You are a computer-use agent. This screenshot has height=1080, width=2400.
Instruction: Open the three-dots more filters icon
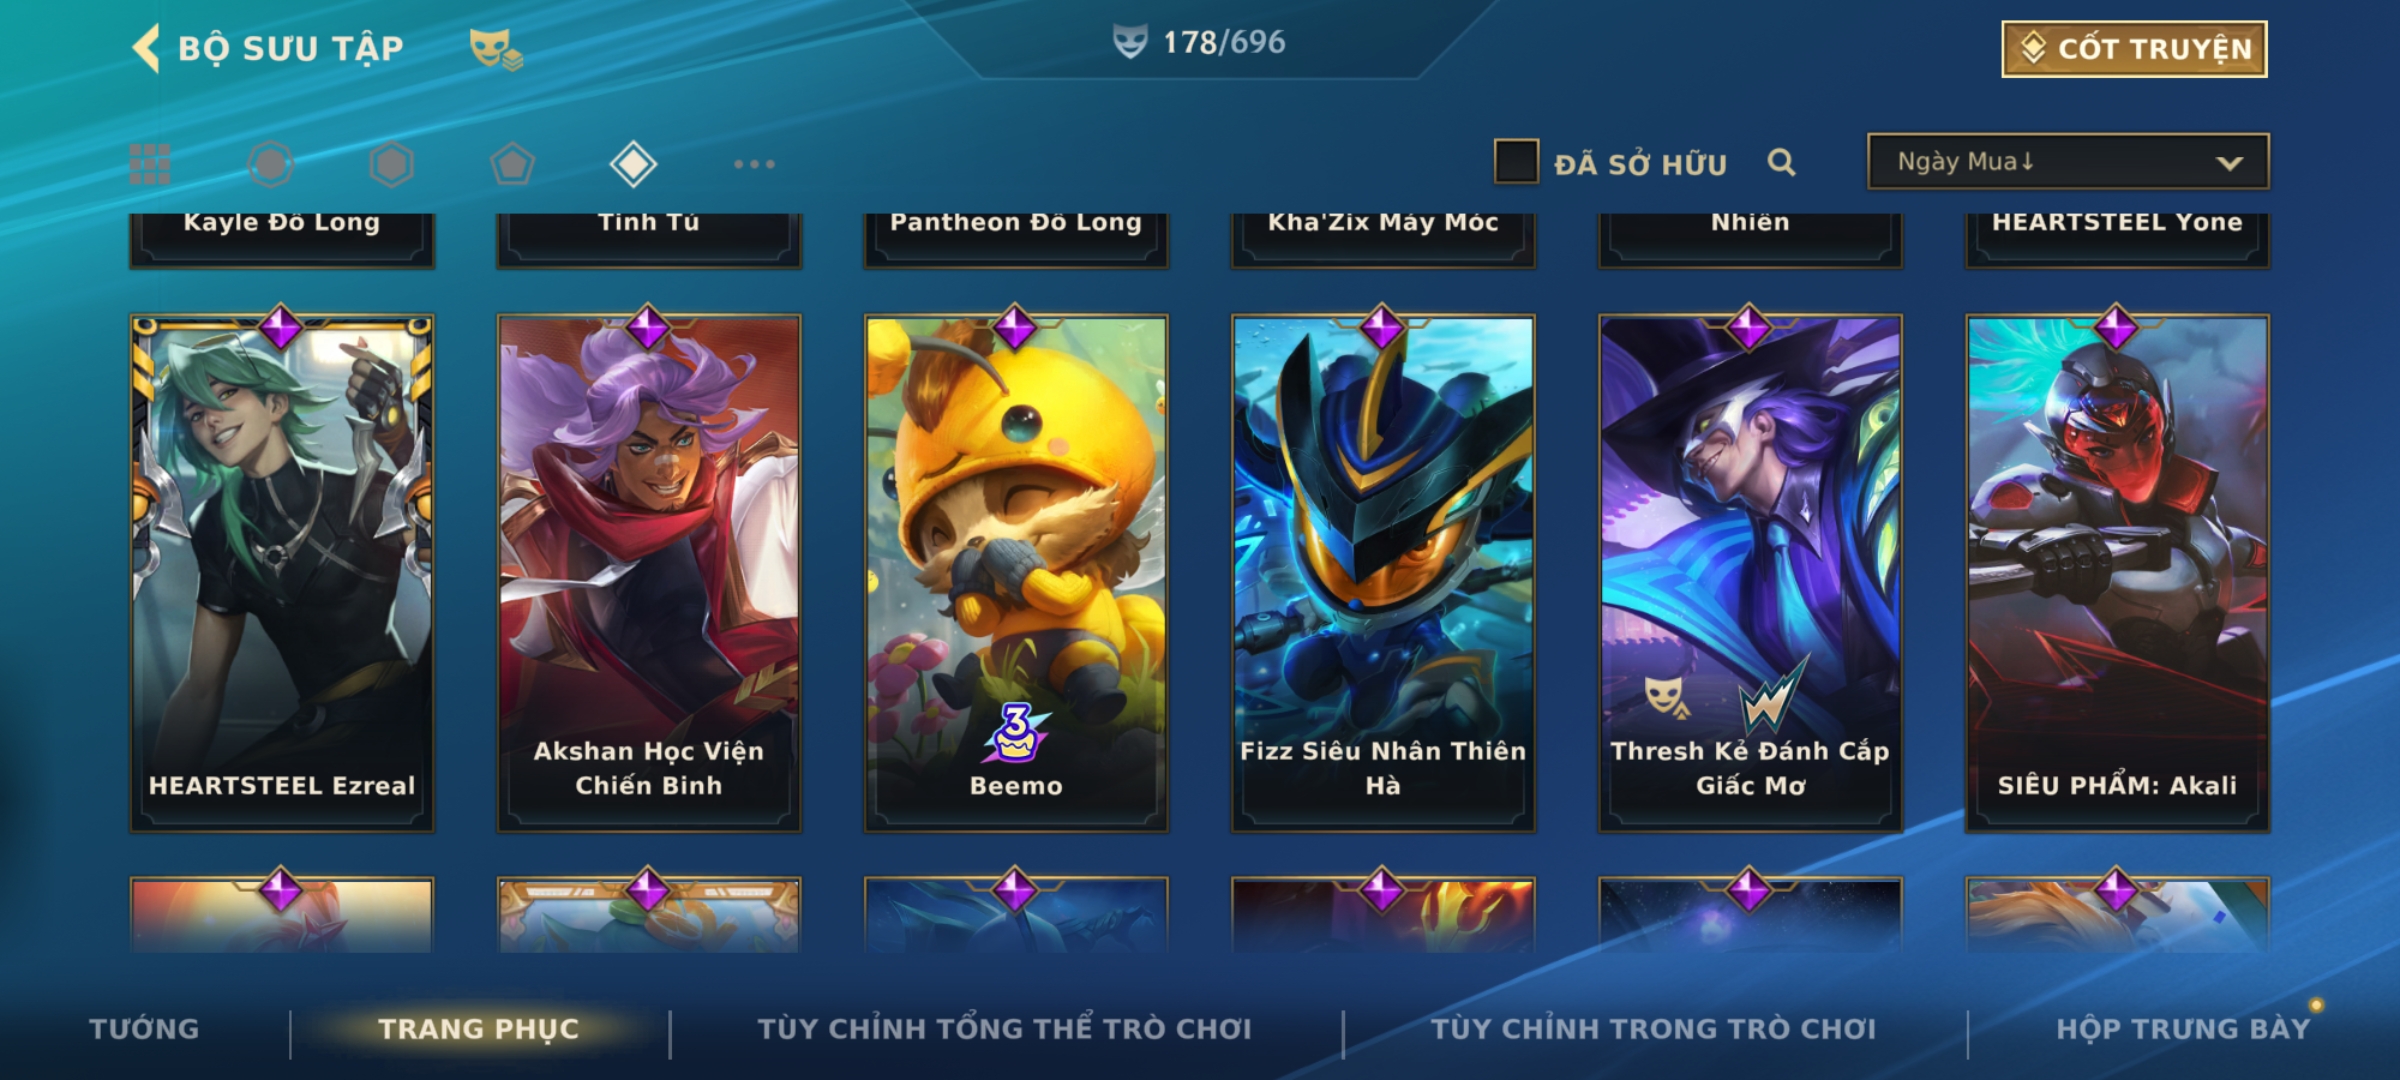tap(754, 164)
